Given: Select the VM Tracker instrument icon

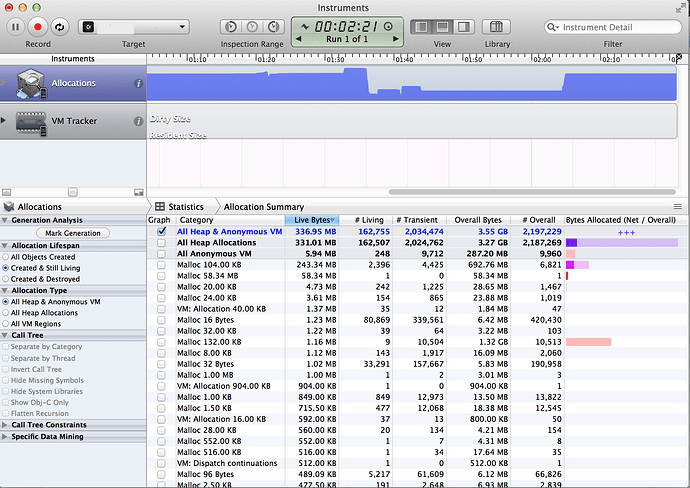Looking at the screenshot, I should point(31,122).
